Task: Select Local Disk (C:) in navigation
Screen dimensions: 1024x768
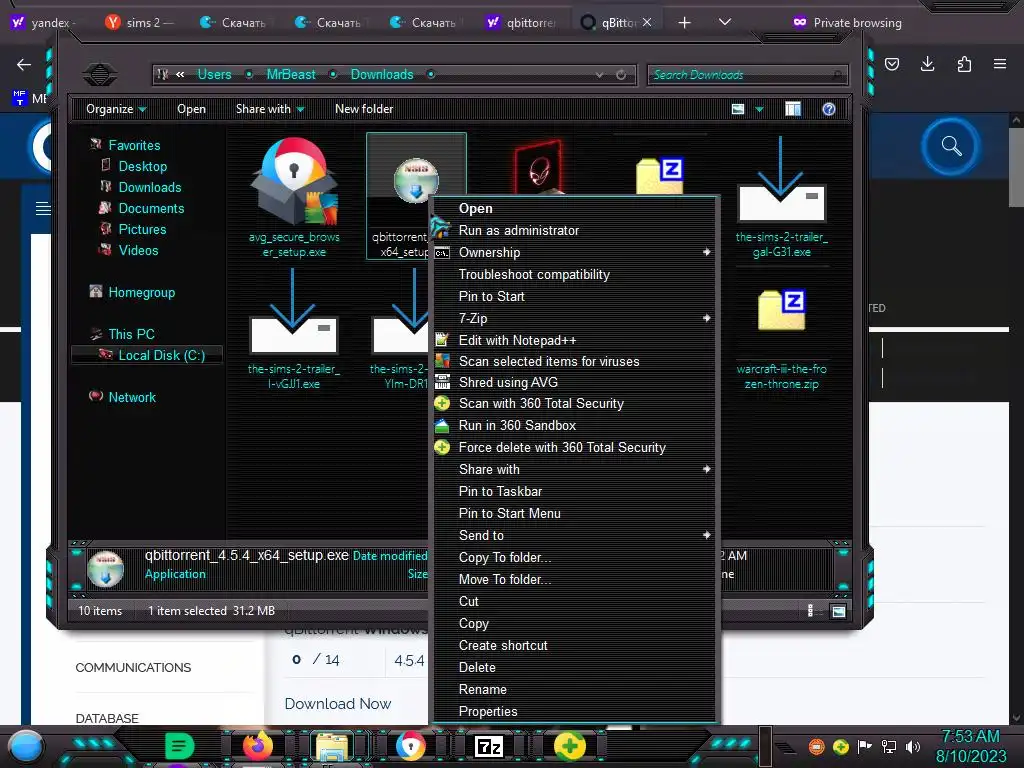Action: [161, 355]
